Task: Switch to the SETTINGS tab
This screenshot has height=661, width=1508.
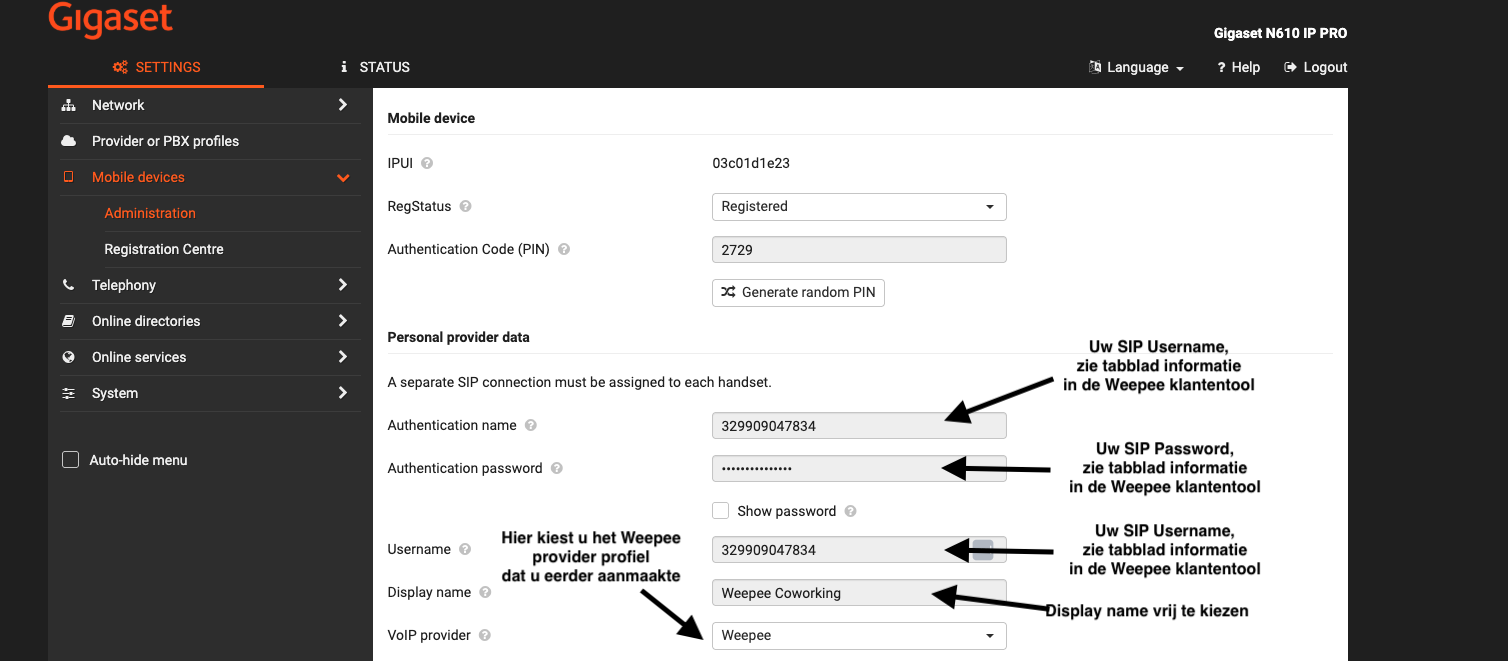Action: pyautogui.click(x=156, y=67)
